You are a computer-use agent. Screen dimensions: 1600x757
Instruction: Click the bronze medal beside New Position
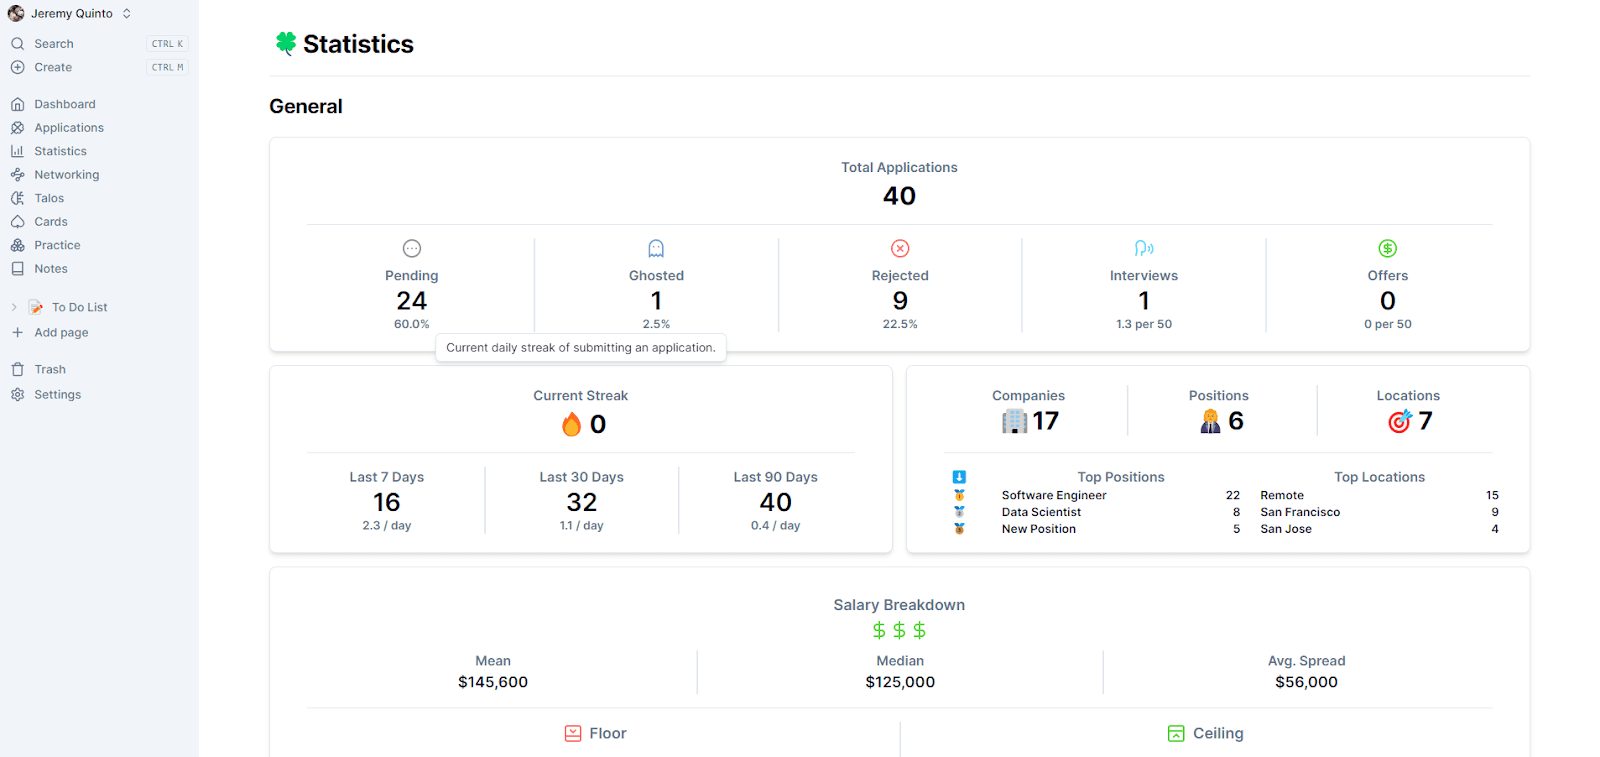tap(959, 529)
